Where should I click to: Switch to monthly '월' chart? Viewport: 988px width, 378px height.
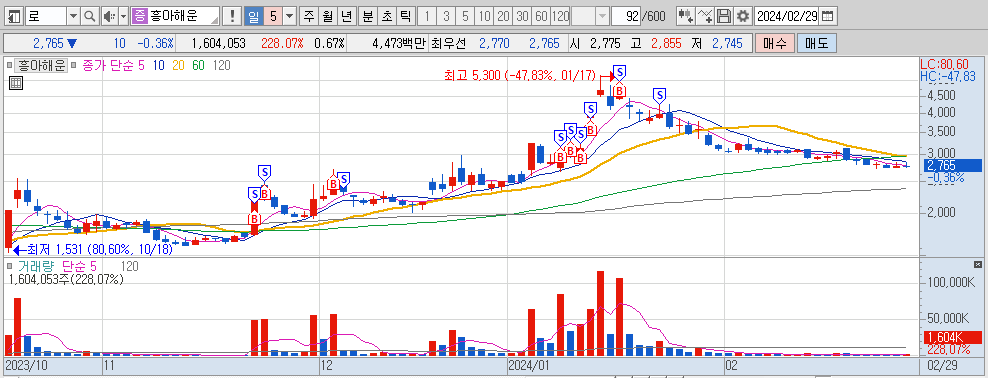pyautogui.click(x=328, y=16)
